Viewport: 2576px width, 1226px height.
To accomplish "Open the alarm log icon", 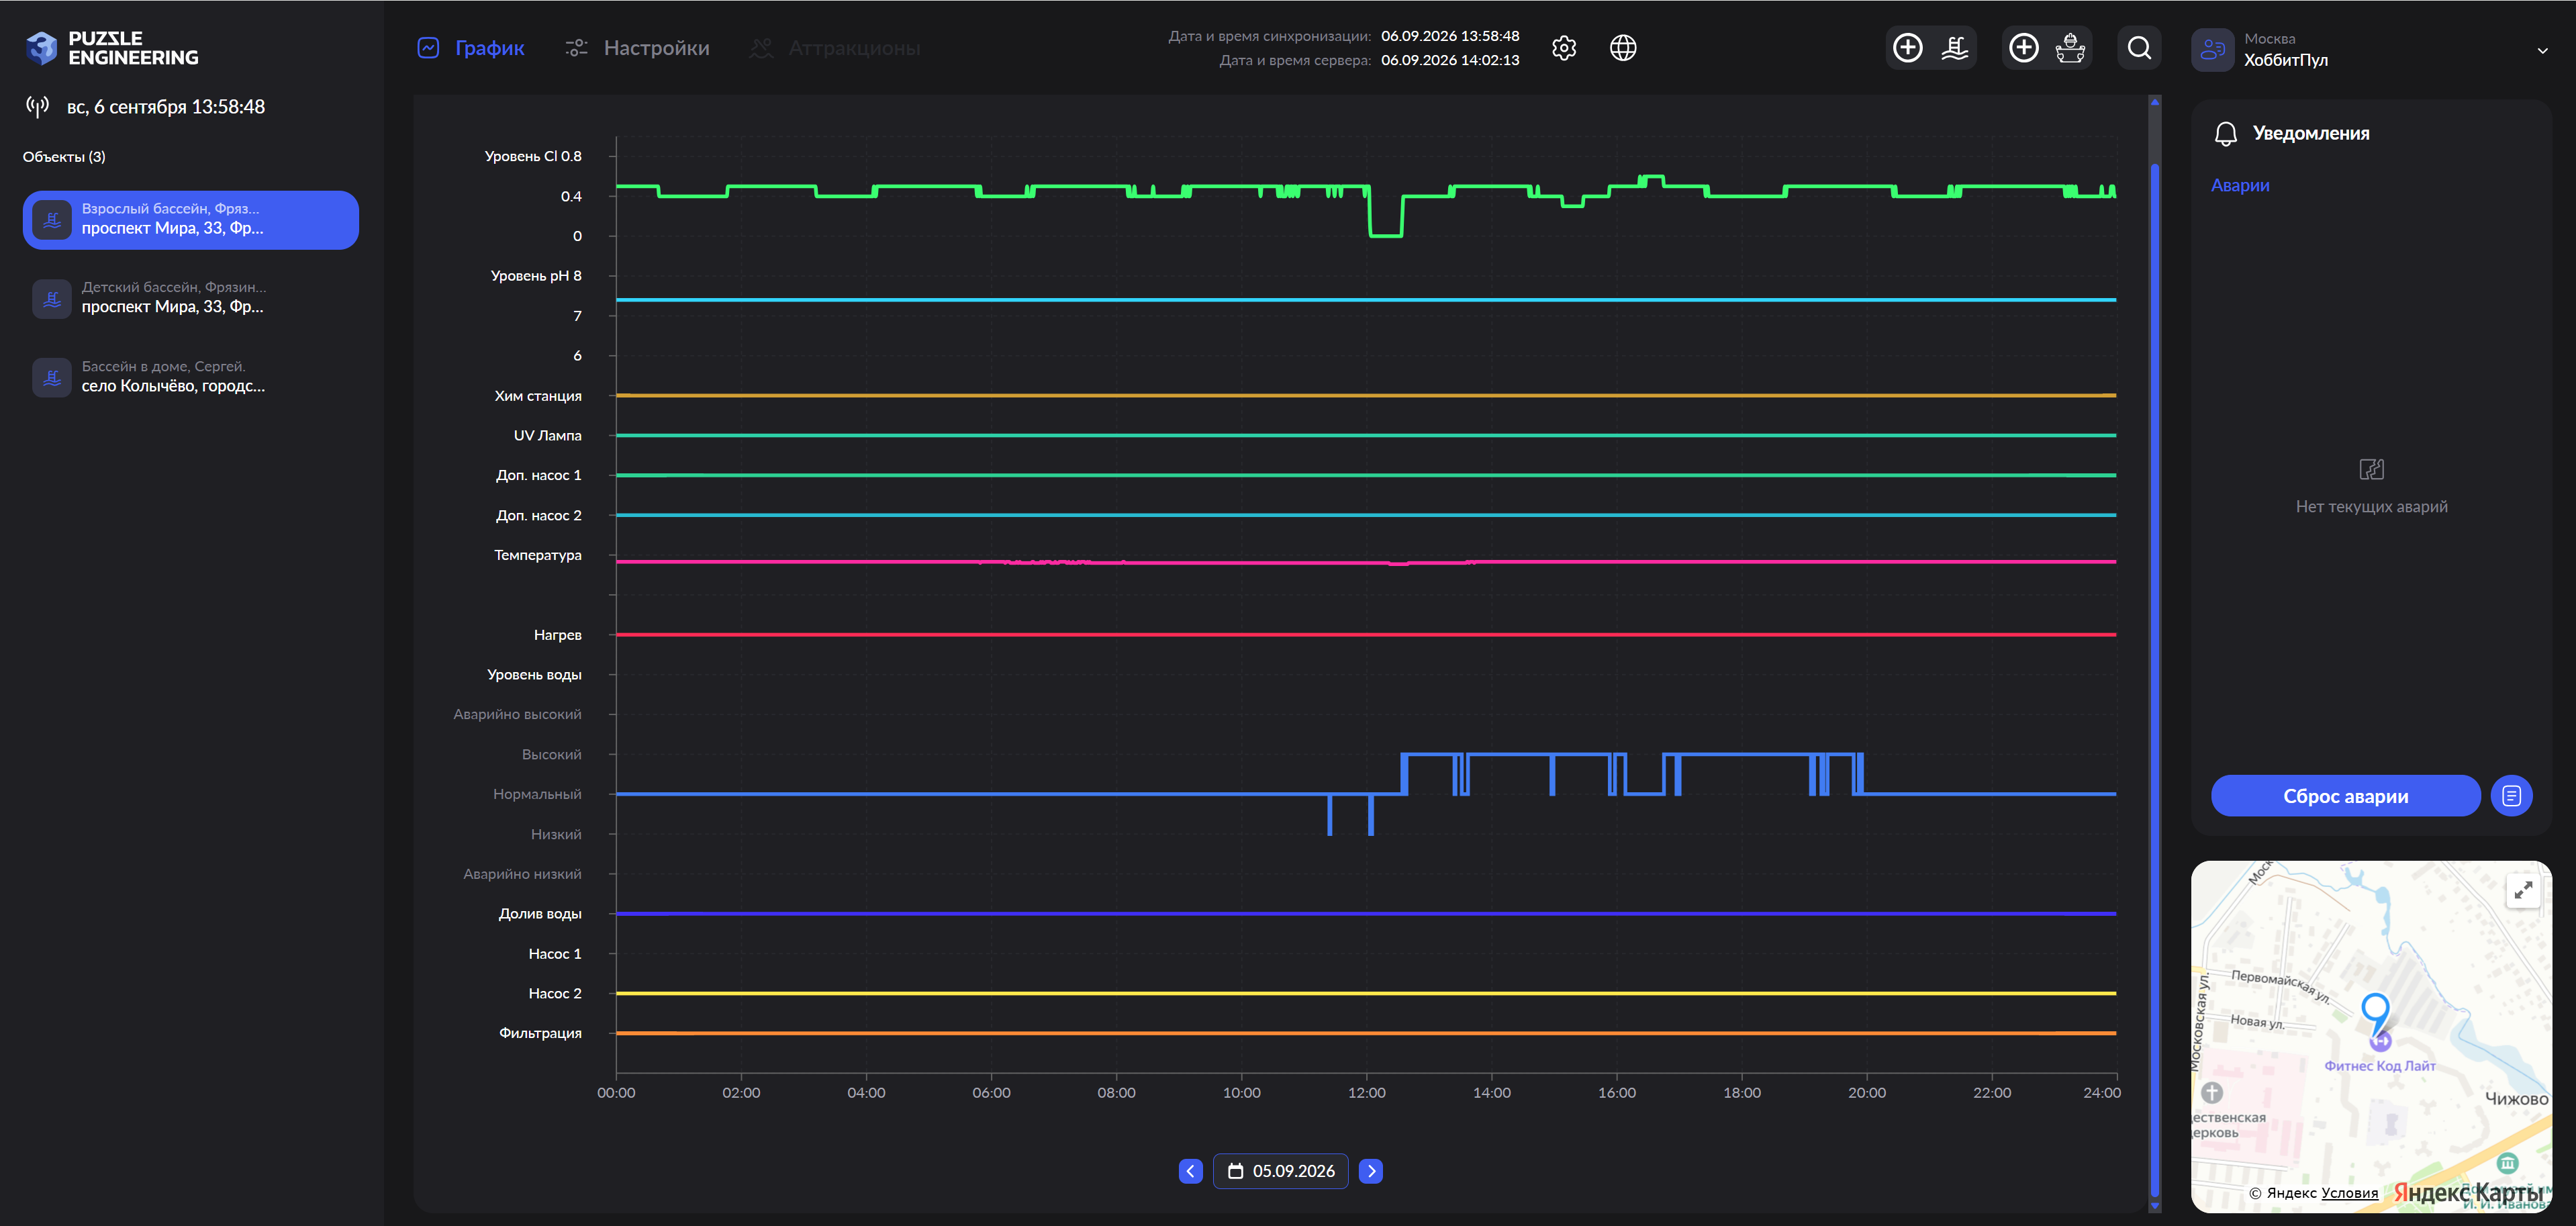I will [x=2511, y=796].
